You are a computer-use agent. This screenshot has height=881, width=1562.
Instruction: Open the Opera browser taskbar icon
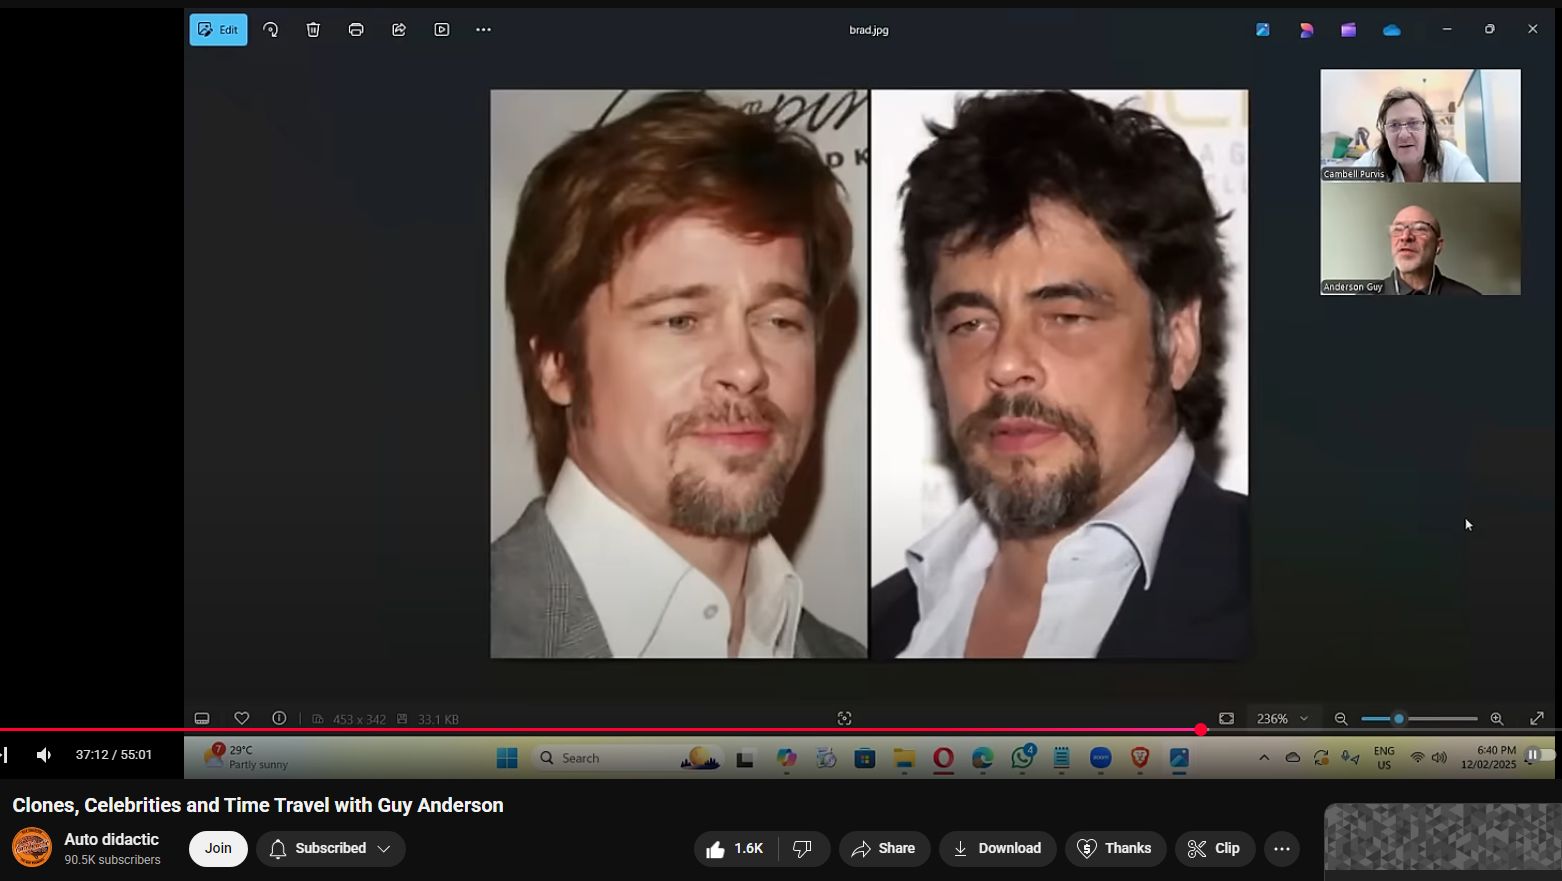(x=943, y=759)
